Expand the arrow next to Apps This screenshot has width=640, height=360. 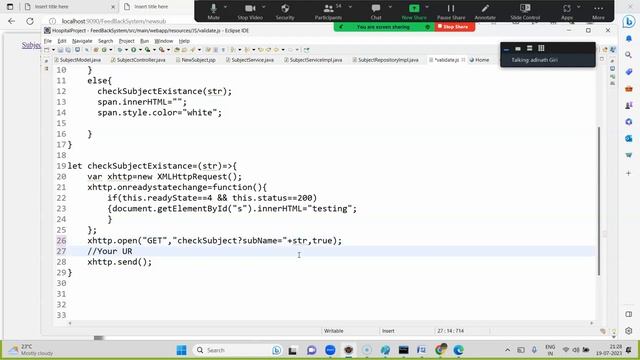pyautogui.click(x=578, y=7)
